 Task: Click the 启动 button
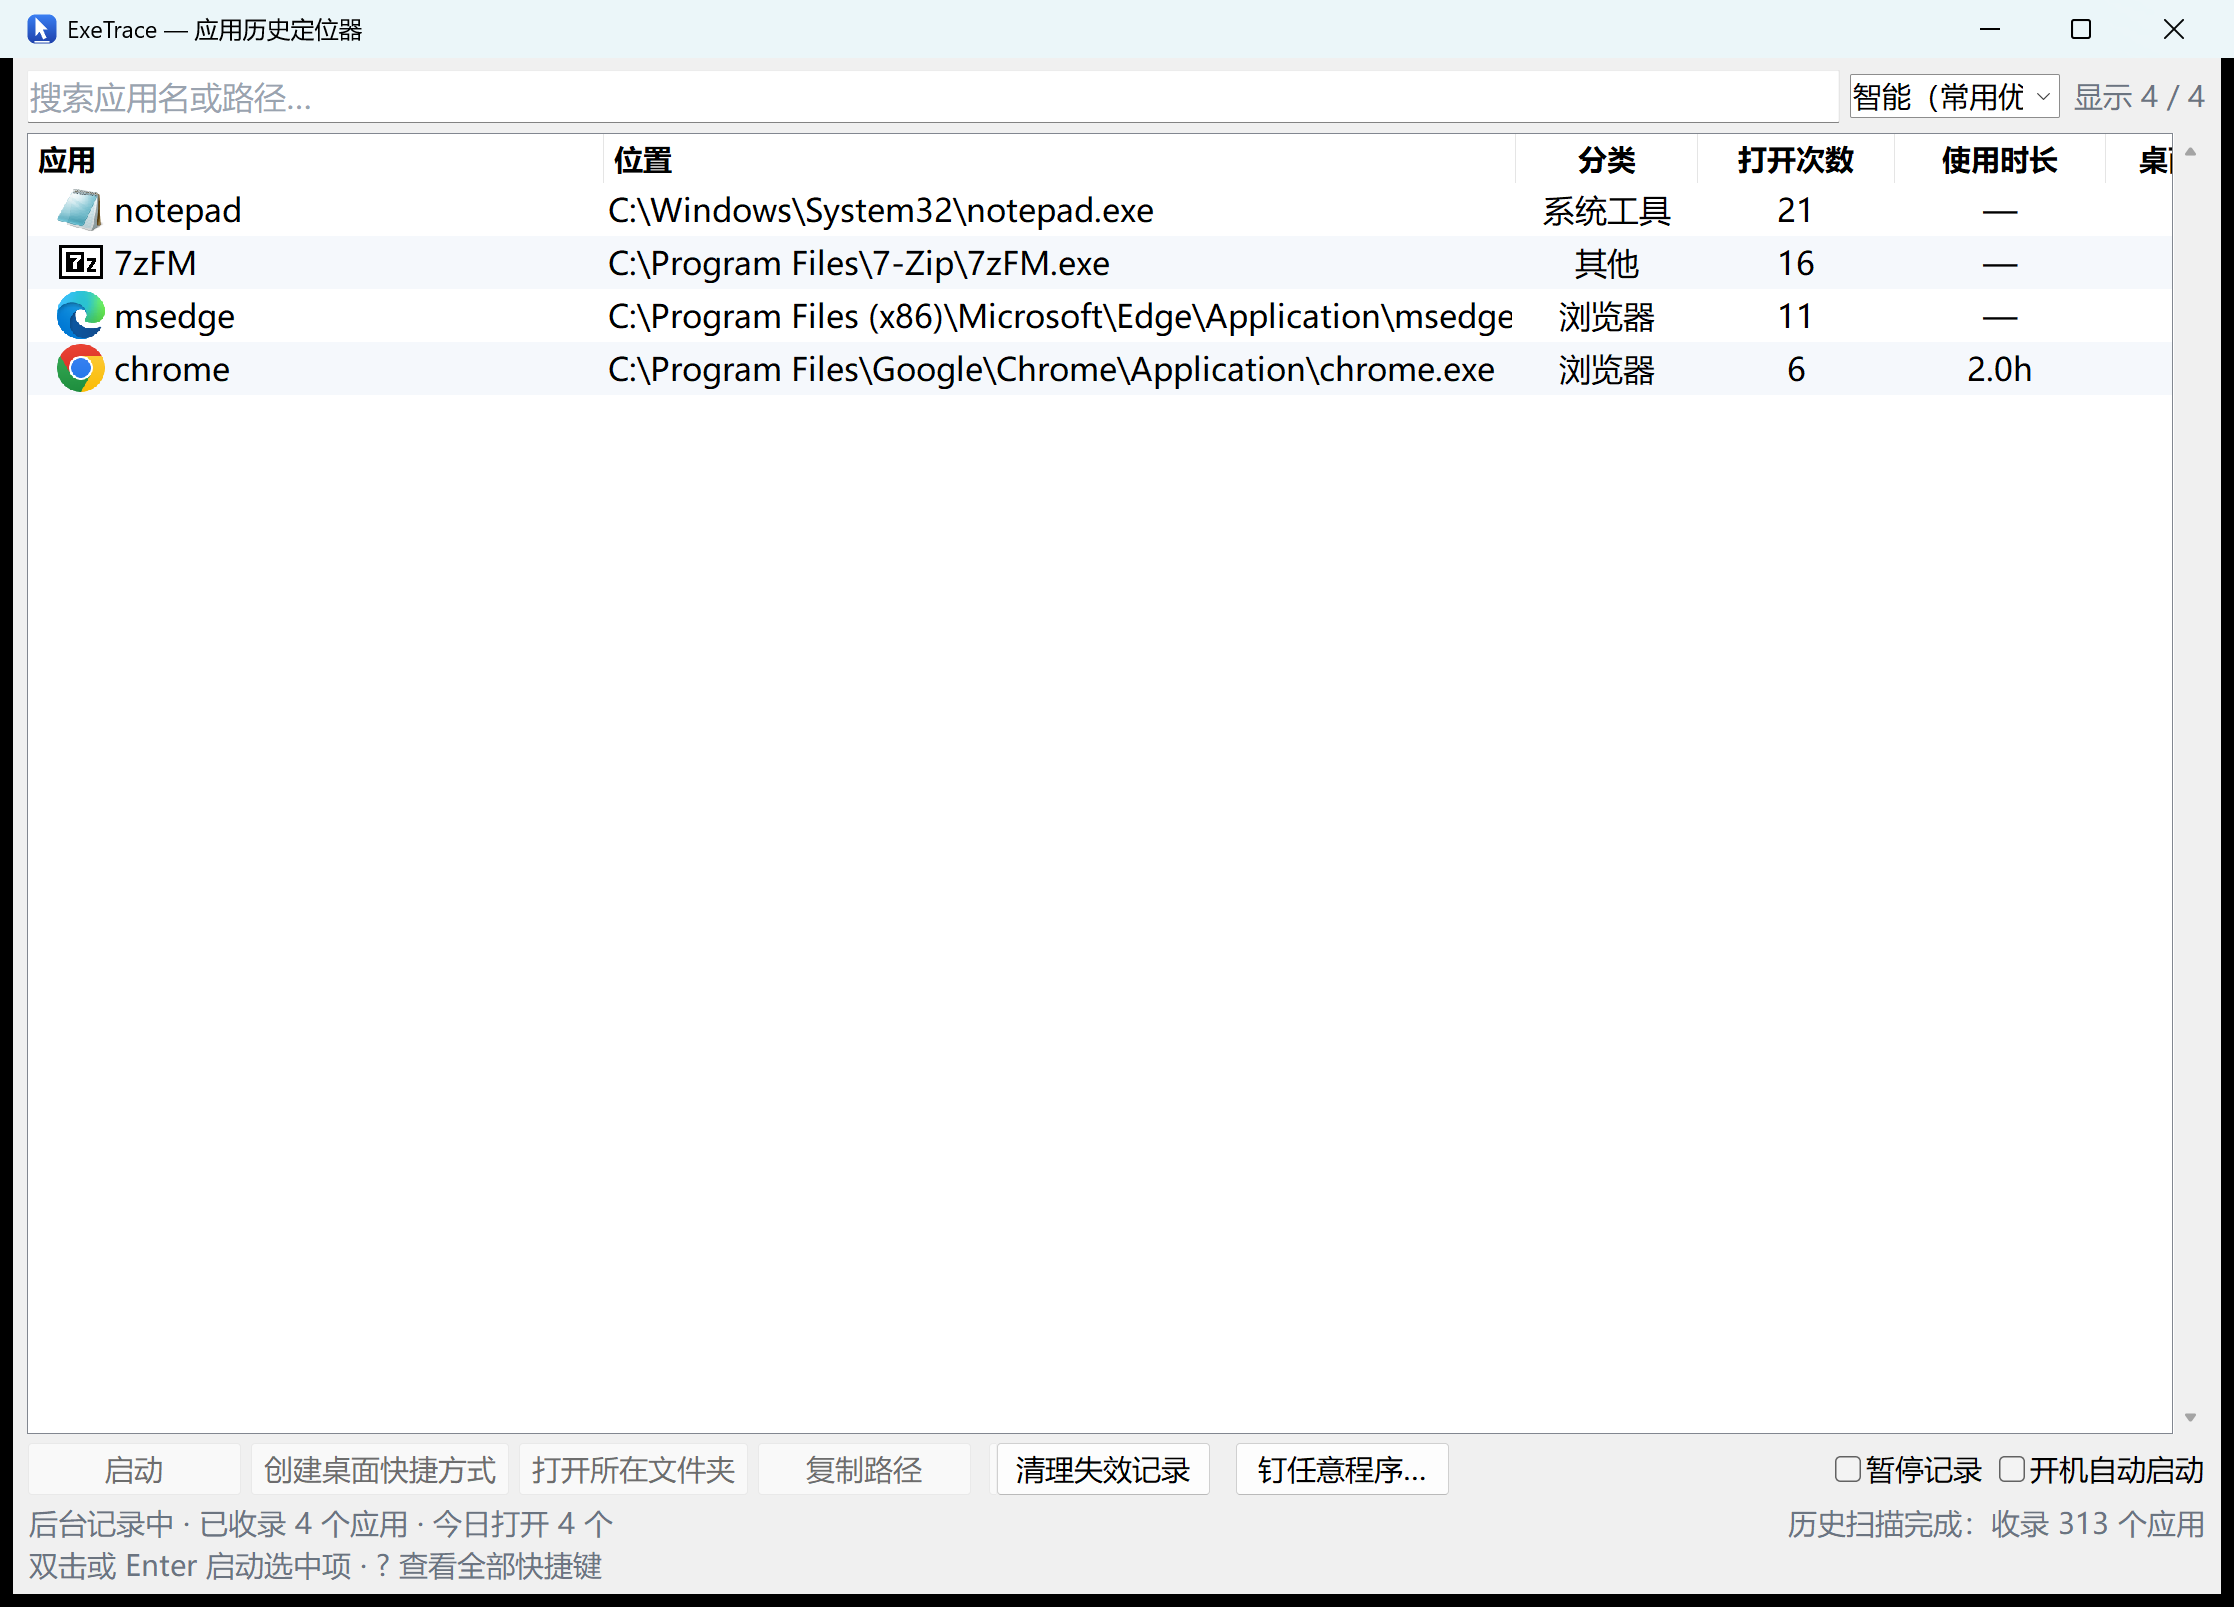(x=134, y=1469)
